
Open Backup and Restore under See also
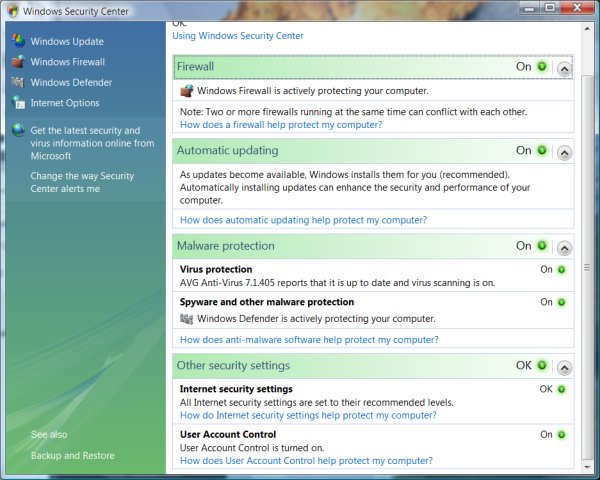point(72,456)
